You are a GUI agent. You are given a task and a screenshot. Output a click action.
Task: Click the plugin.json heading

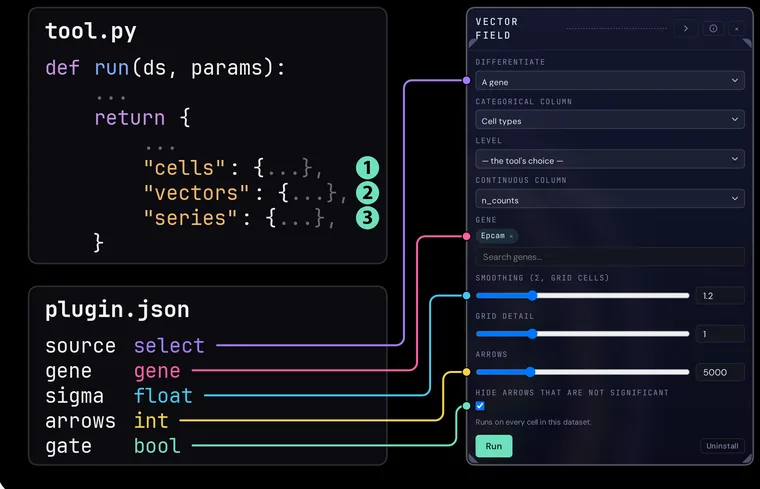click(117, 310)
